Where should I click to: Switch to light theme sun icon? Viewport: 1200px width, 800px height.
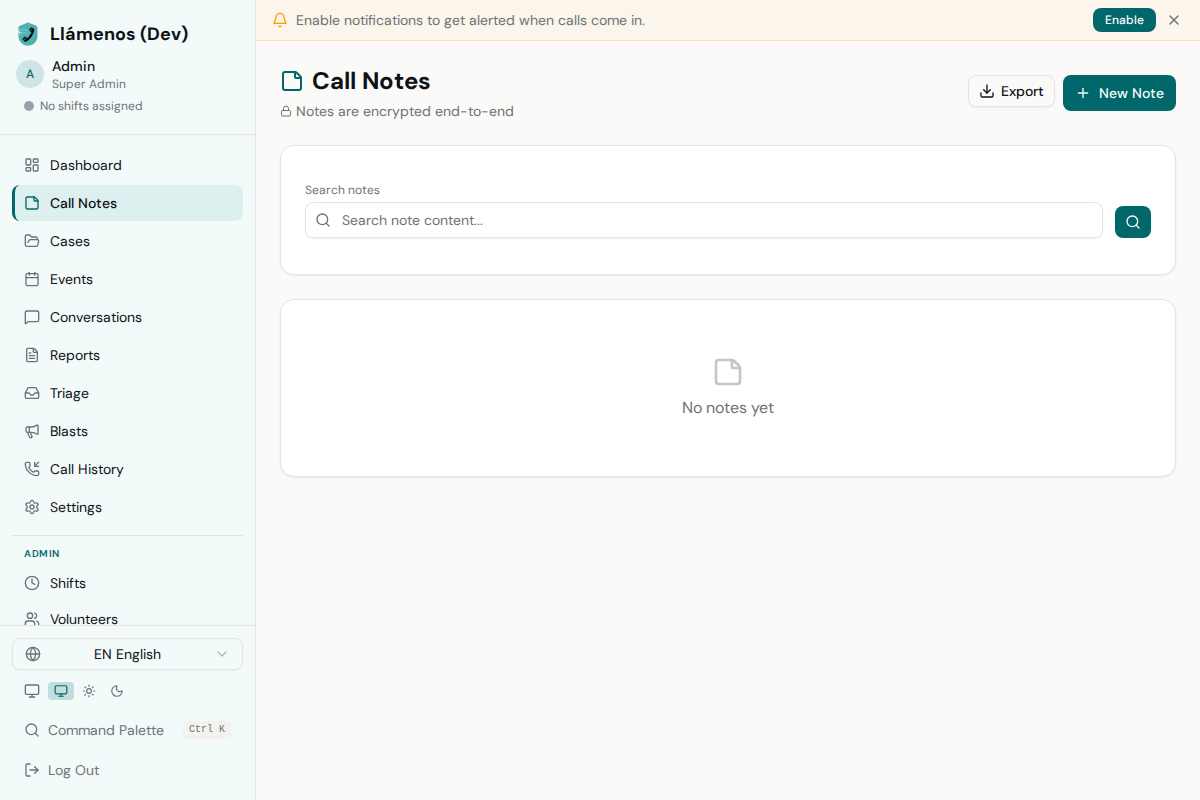[x=89, y=691]
